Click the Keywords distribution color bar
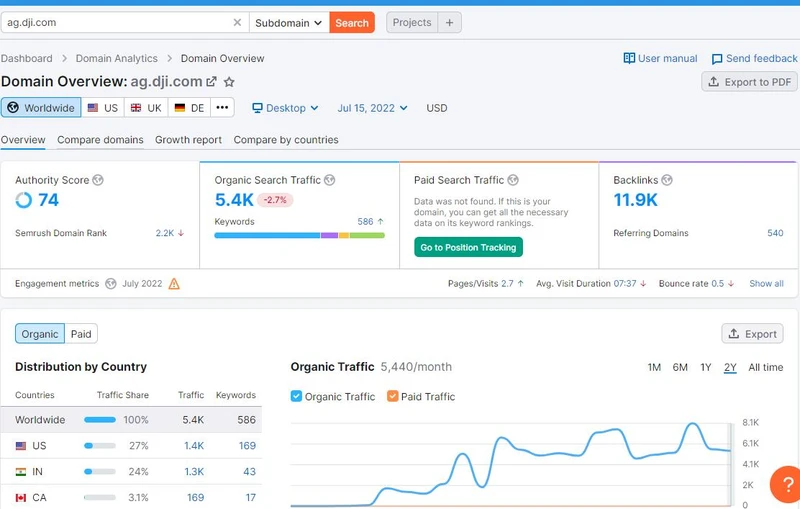The image size is (800, 509). pyautogui.click(x=299, y=235)
